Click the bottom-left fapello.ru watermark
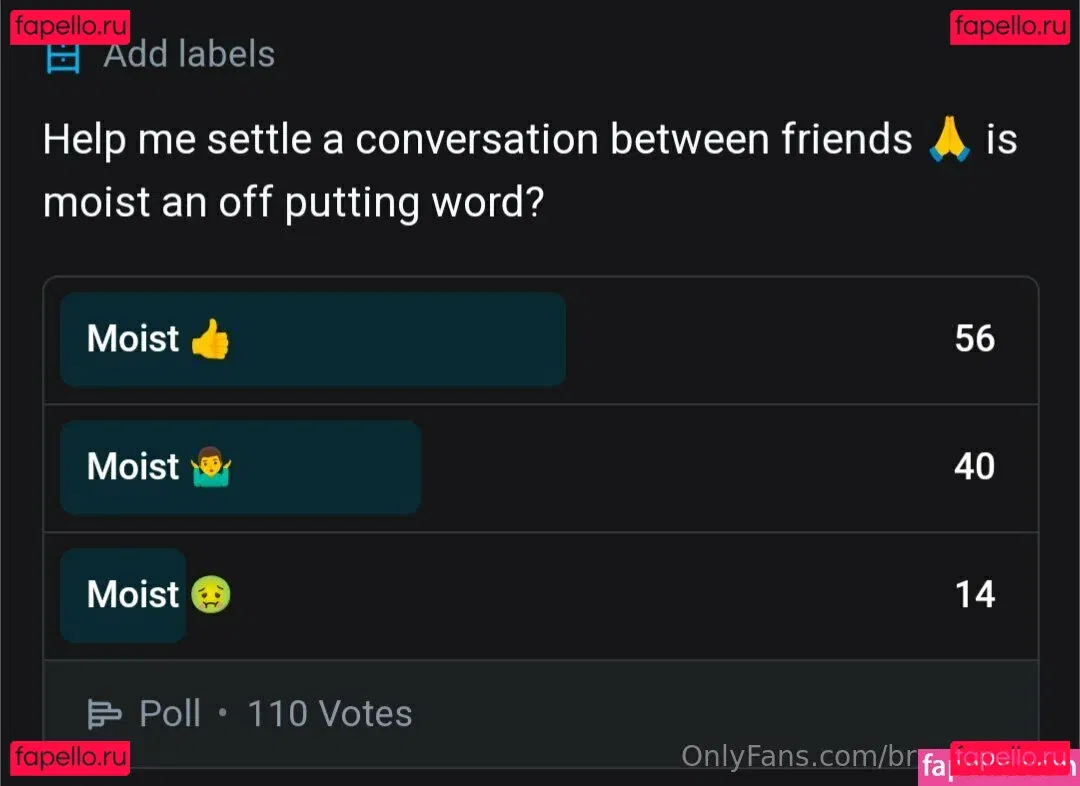The height and width of the screenshot is (786, 1080). [x=71, y=758]
